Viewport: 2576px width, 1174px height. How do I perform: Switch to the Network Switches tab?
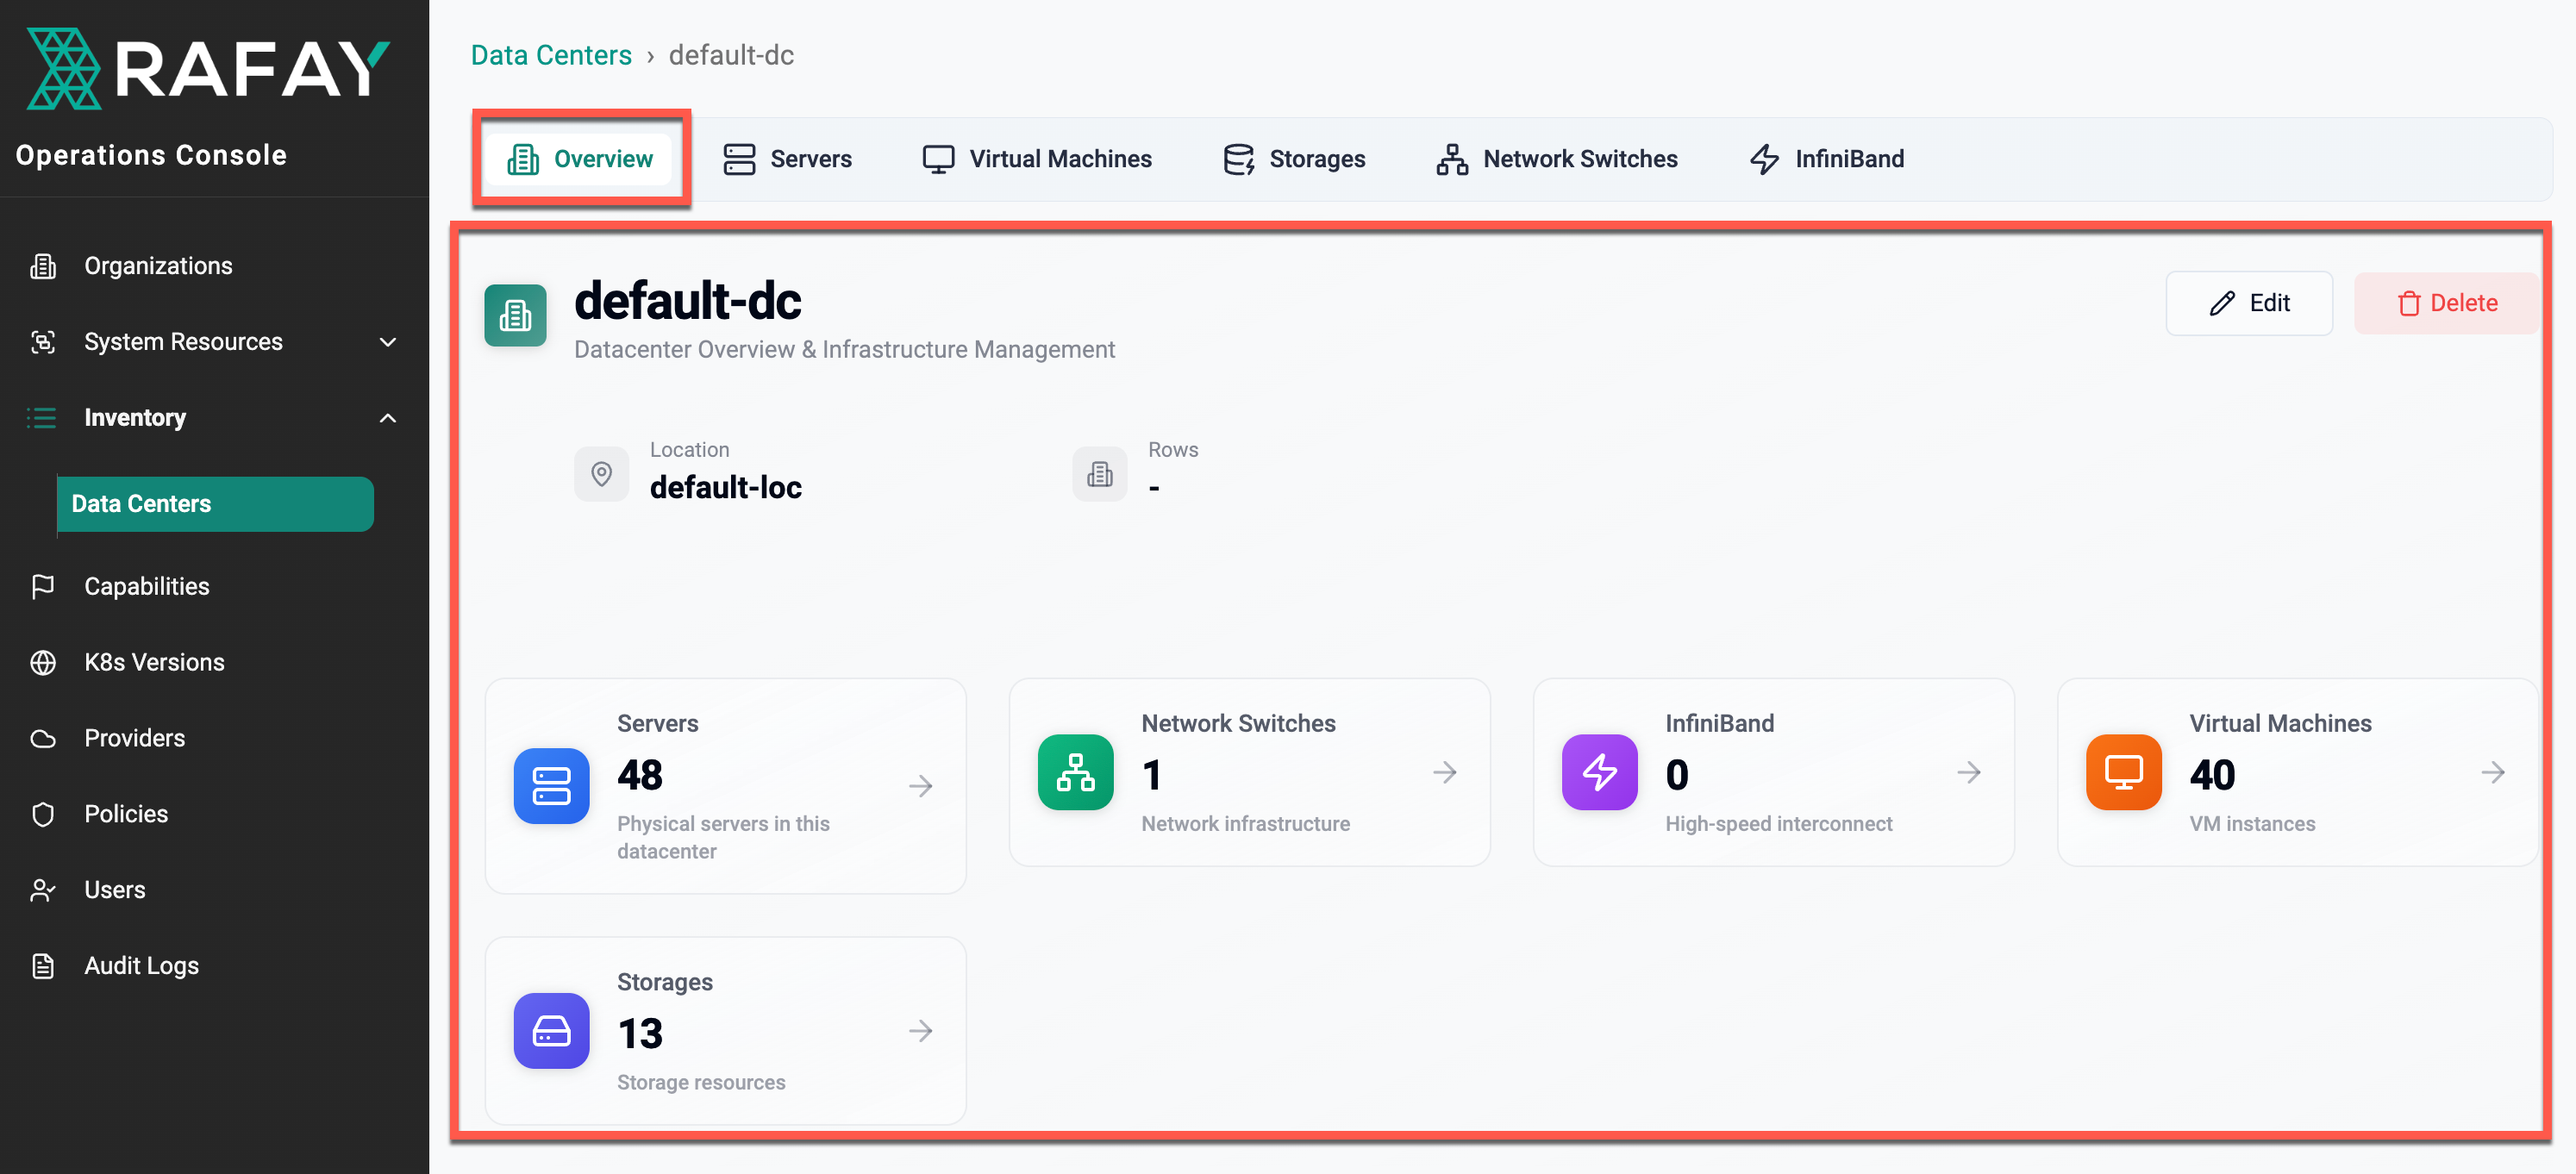coord(1556,158)
